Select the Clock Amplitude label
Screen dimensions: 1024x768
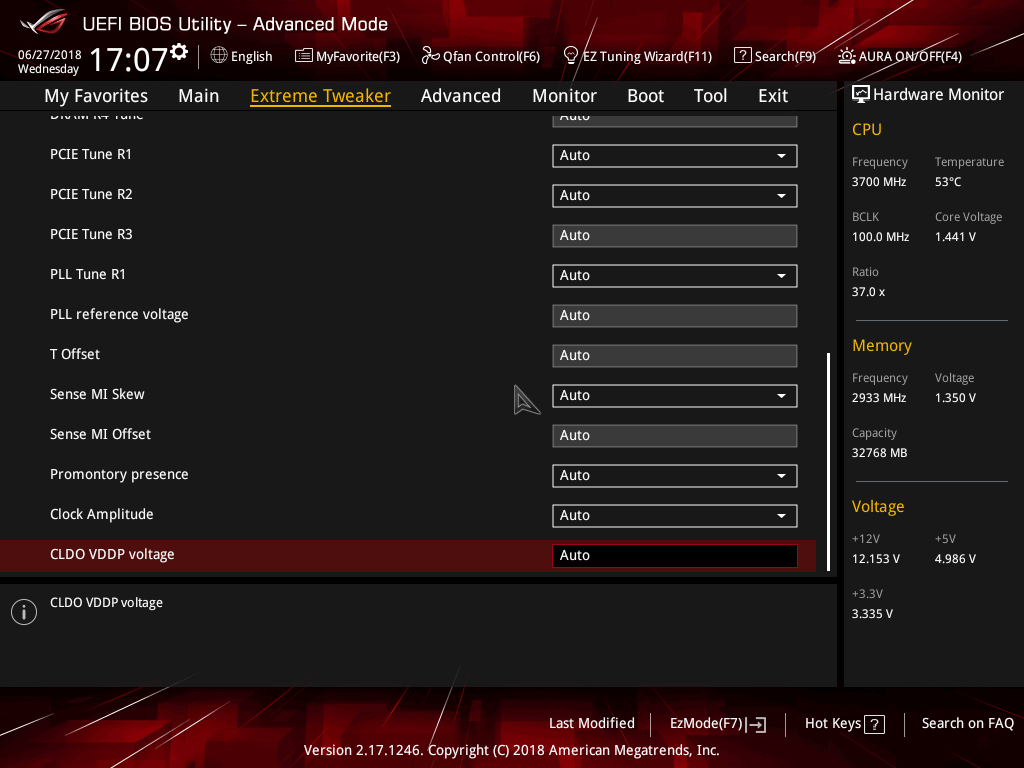pyautogui.click(x=101, y=514)
